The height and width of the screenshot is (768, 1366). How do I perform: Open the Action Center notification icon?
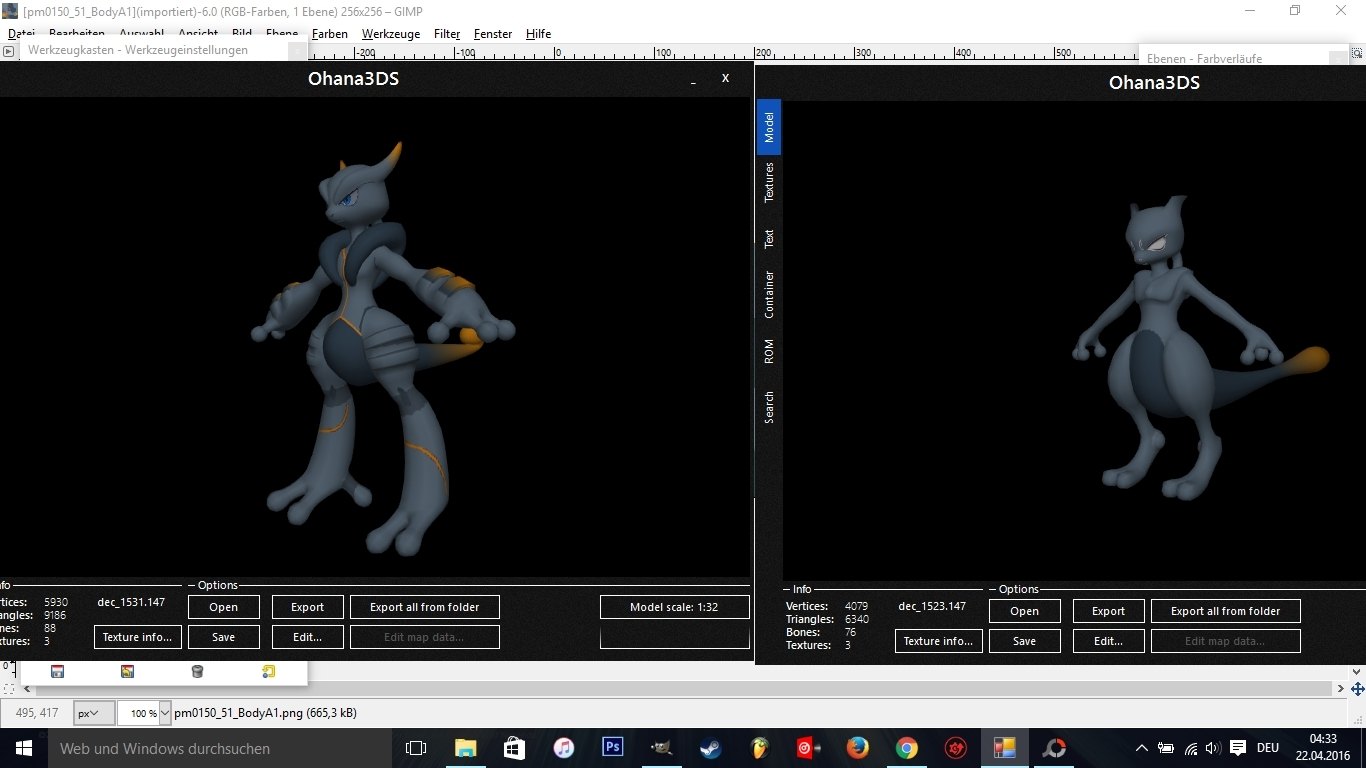coord(1237,748)
